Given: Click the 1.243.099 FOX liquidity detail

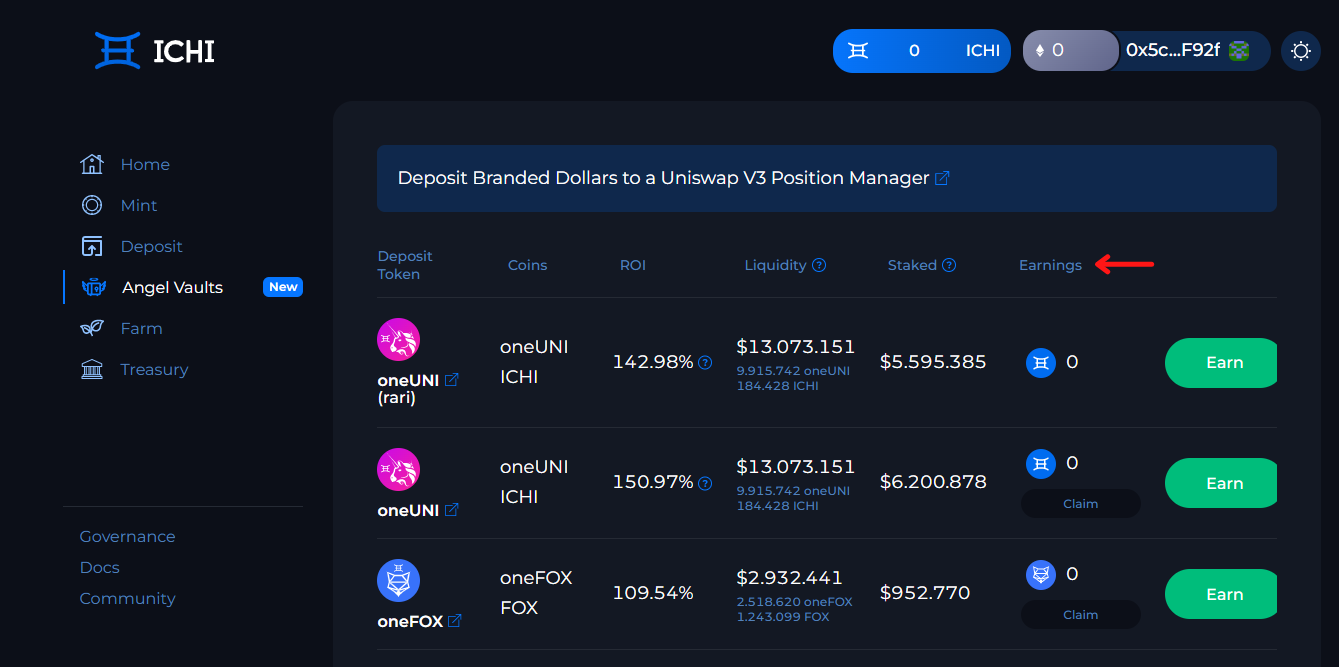Looking at the screenshot, I should pyautogui.click(x=782, y=616).
